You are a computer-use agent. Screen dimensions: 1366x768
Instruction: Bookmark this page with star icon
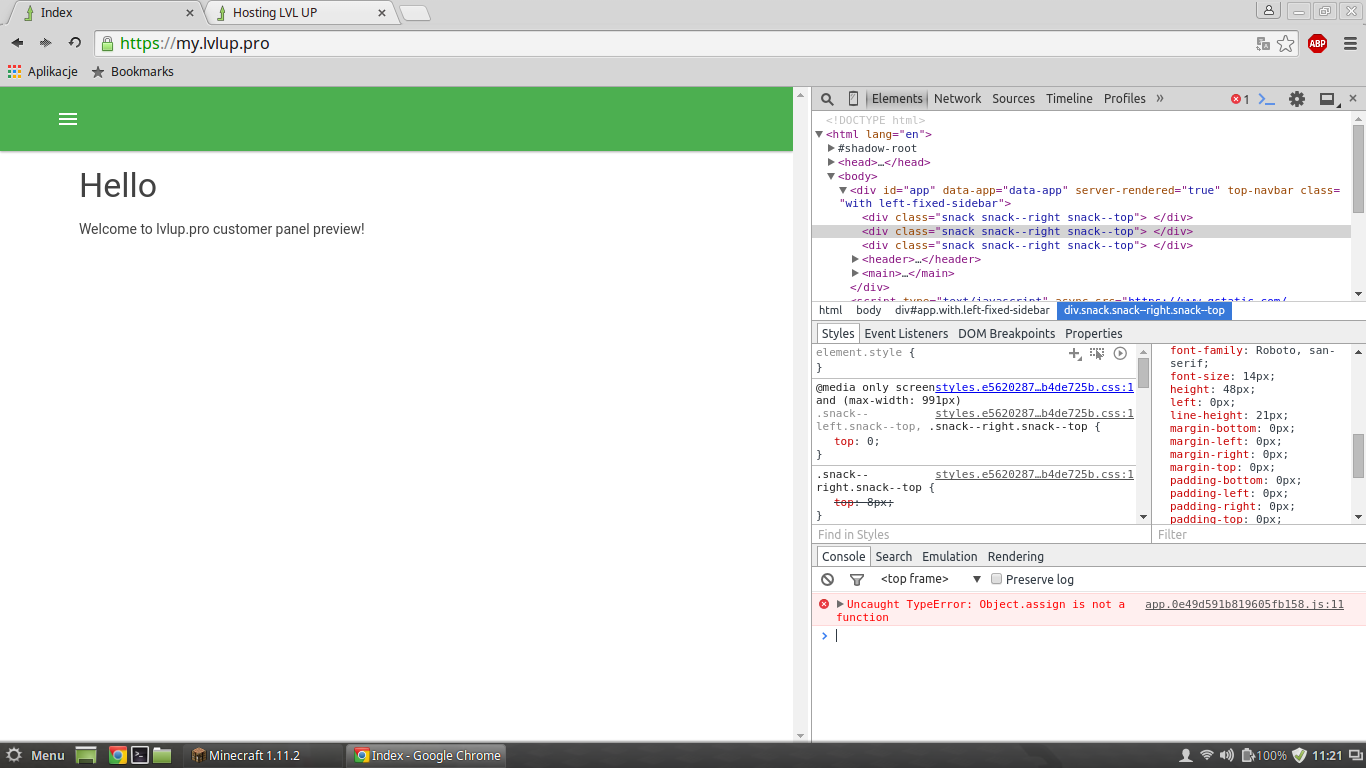1286,43
